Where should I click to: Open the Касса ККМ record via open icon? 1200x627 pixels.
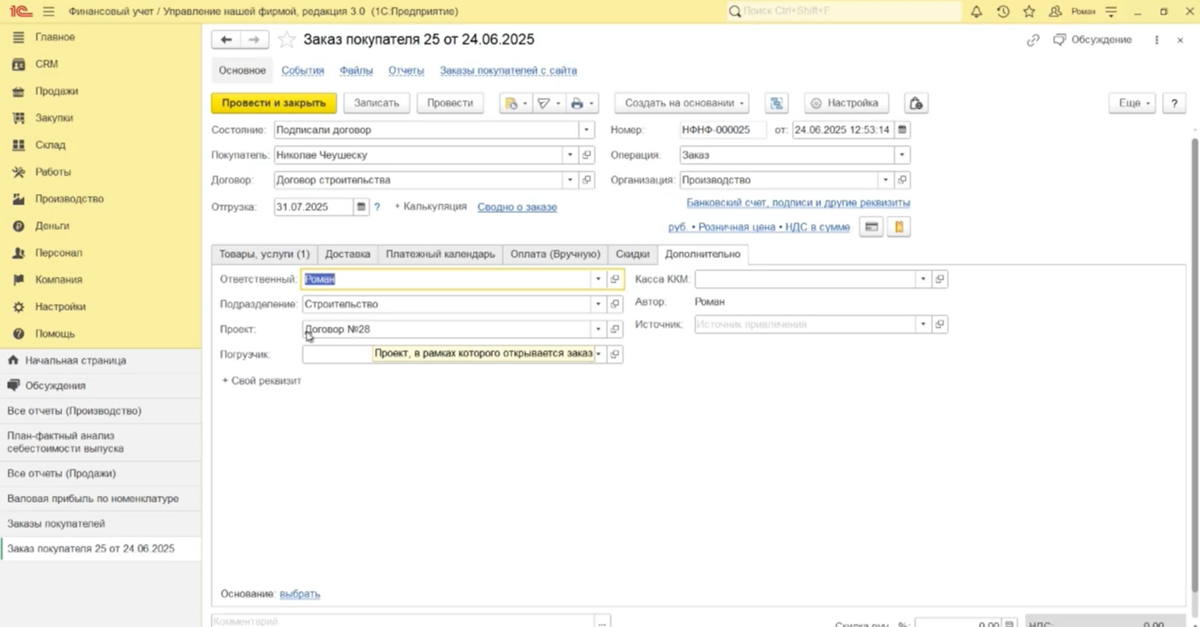click(940, 280)
